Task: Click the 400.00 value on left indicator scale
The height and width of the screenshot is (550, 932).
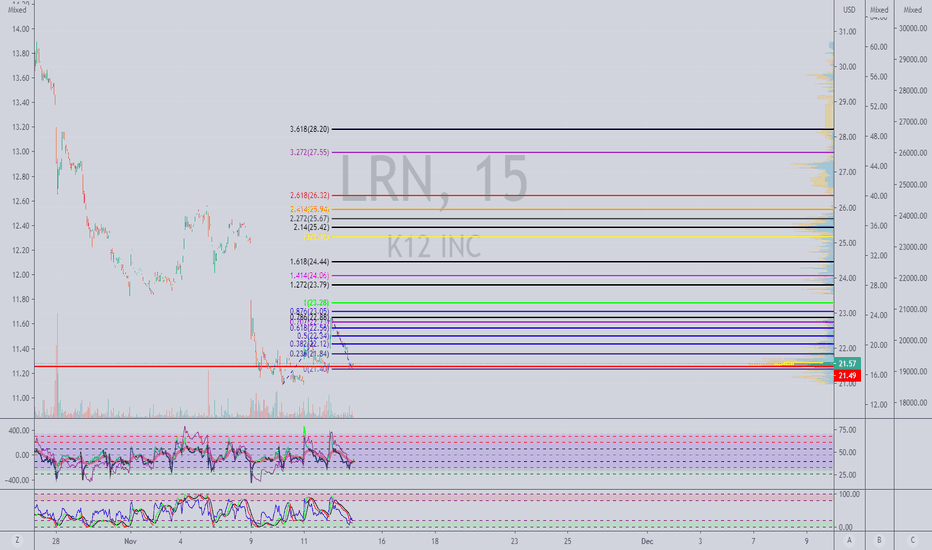Action: pos(18,430)
